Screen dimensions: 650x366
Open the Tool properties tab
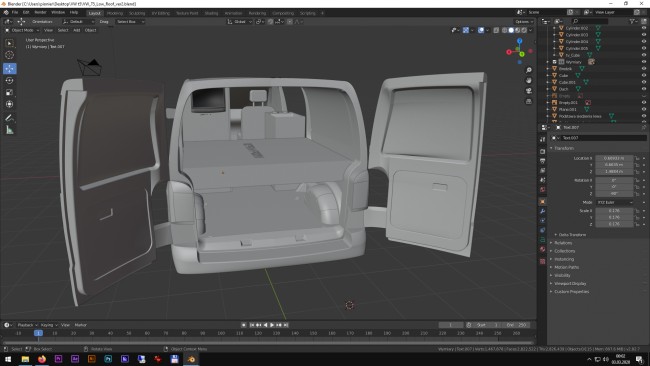(543, 139)
